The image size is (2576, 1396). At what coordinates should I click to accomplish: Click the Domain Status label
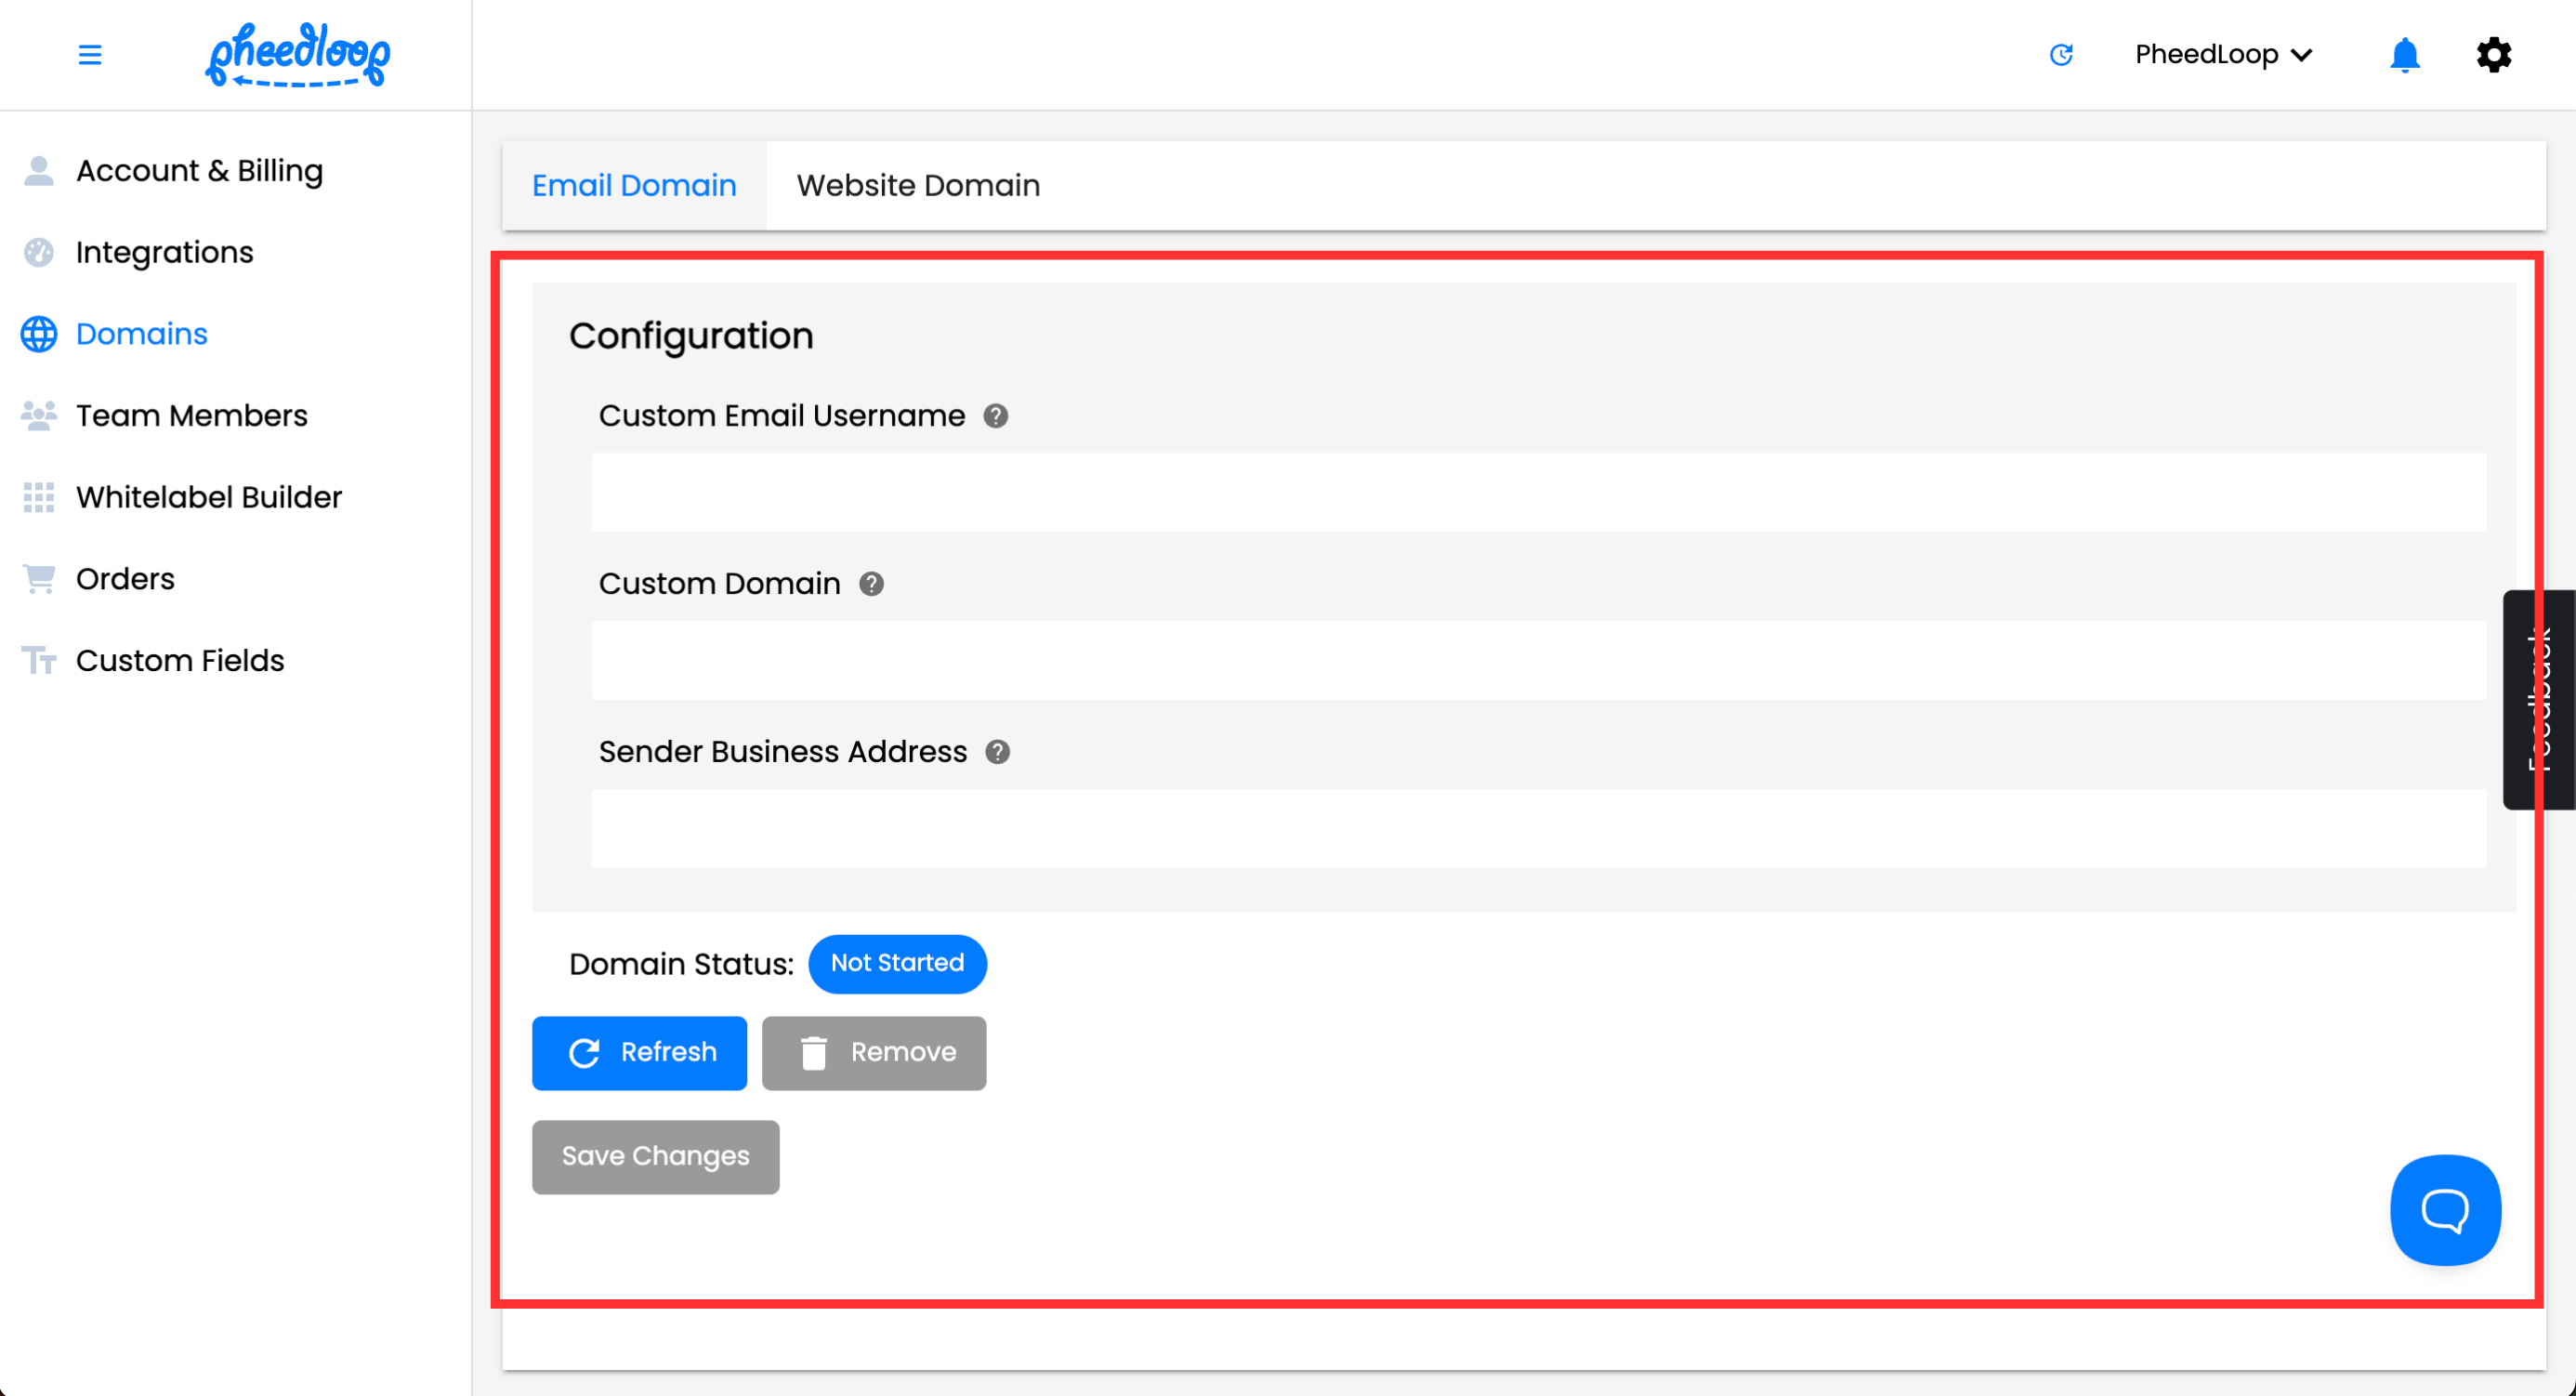click(681, 964)
